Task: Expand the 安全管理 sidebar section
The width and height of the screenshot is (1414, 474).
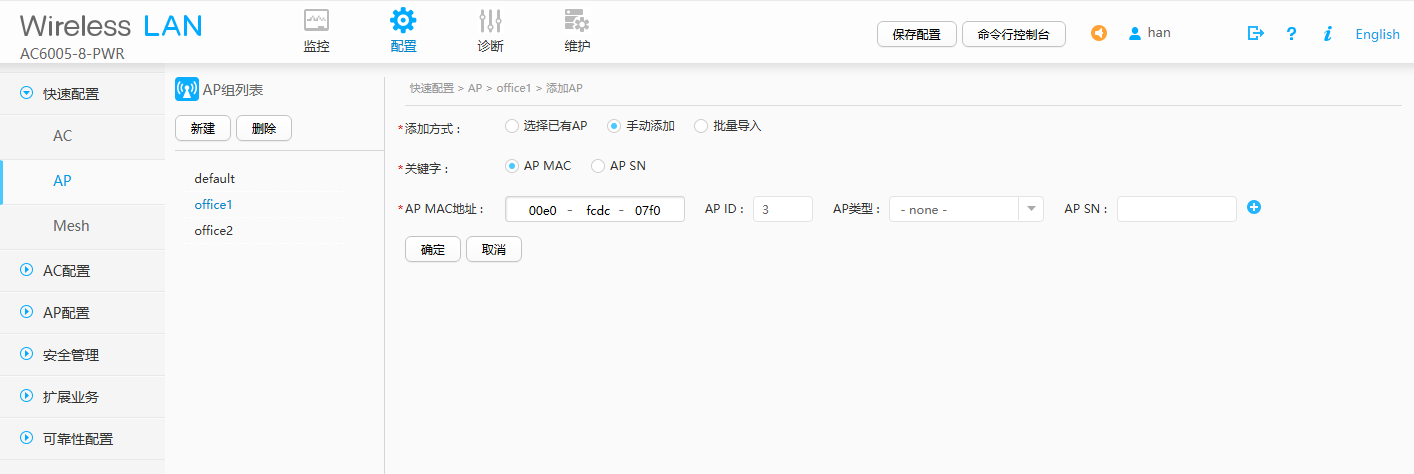Action: 27,354
